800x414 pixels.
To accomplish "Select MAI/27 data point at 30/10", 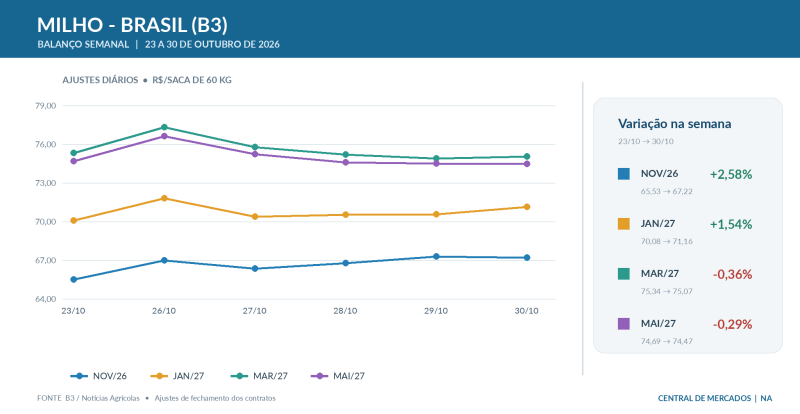I will click(527, 164).
